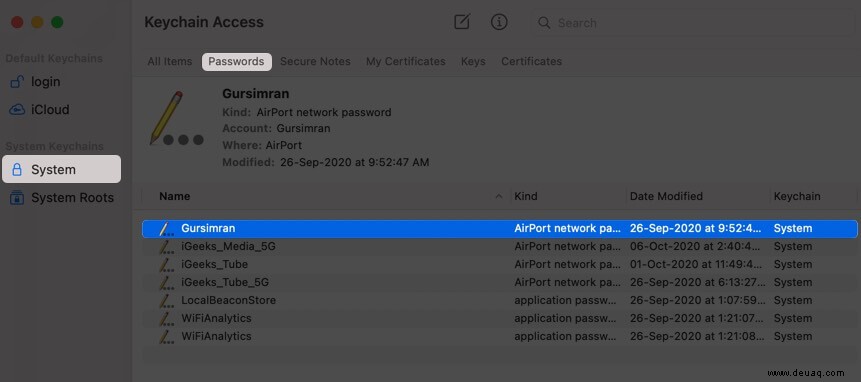Image resolution: width=861 pixels, height=382 pixels.
Task: Open the info (i) button in toolbar
Action: coord(499,22)
